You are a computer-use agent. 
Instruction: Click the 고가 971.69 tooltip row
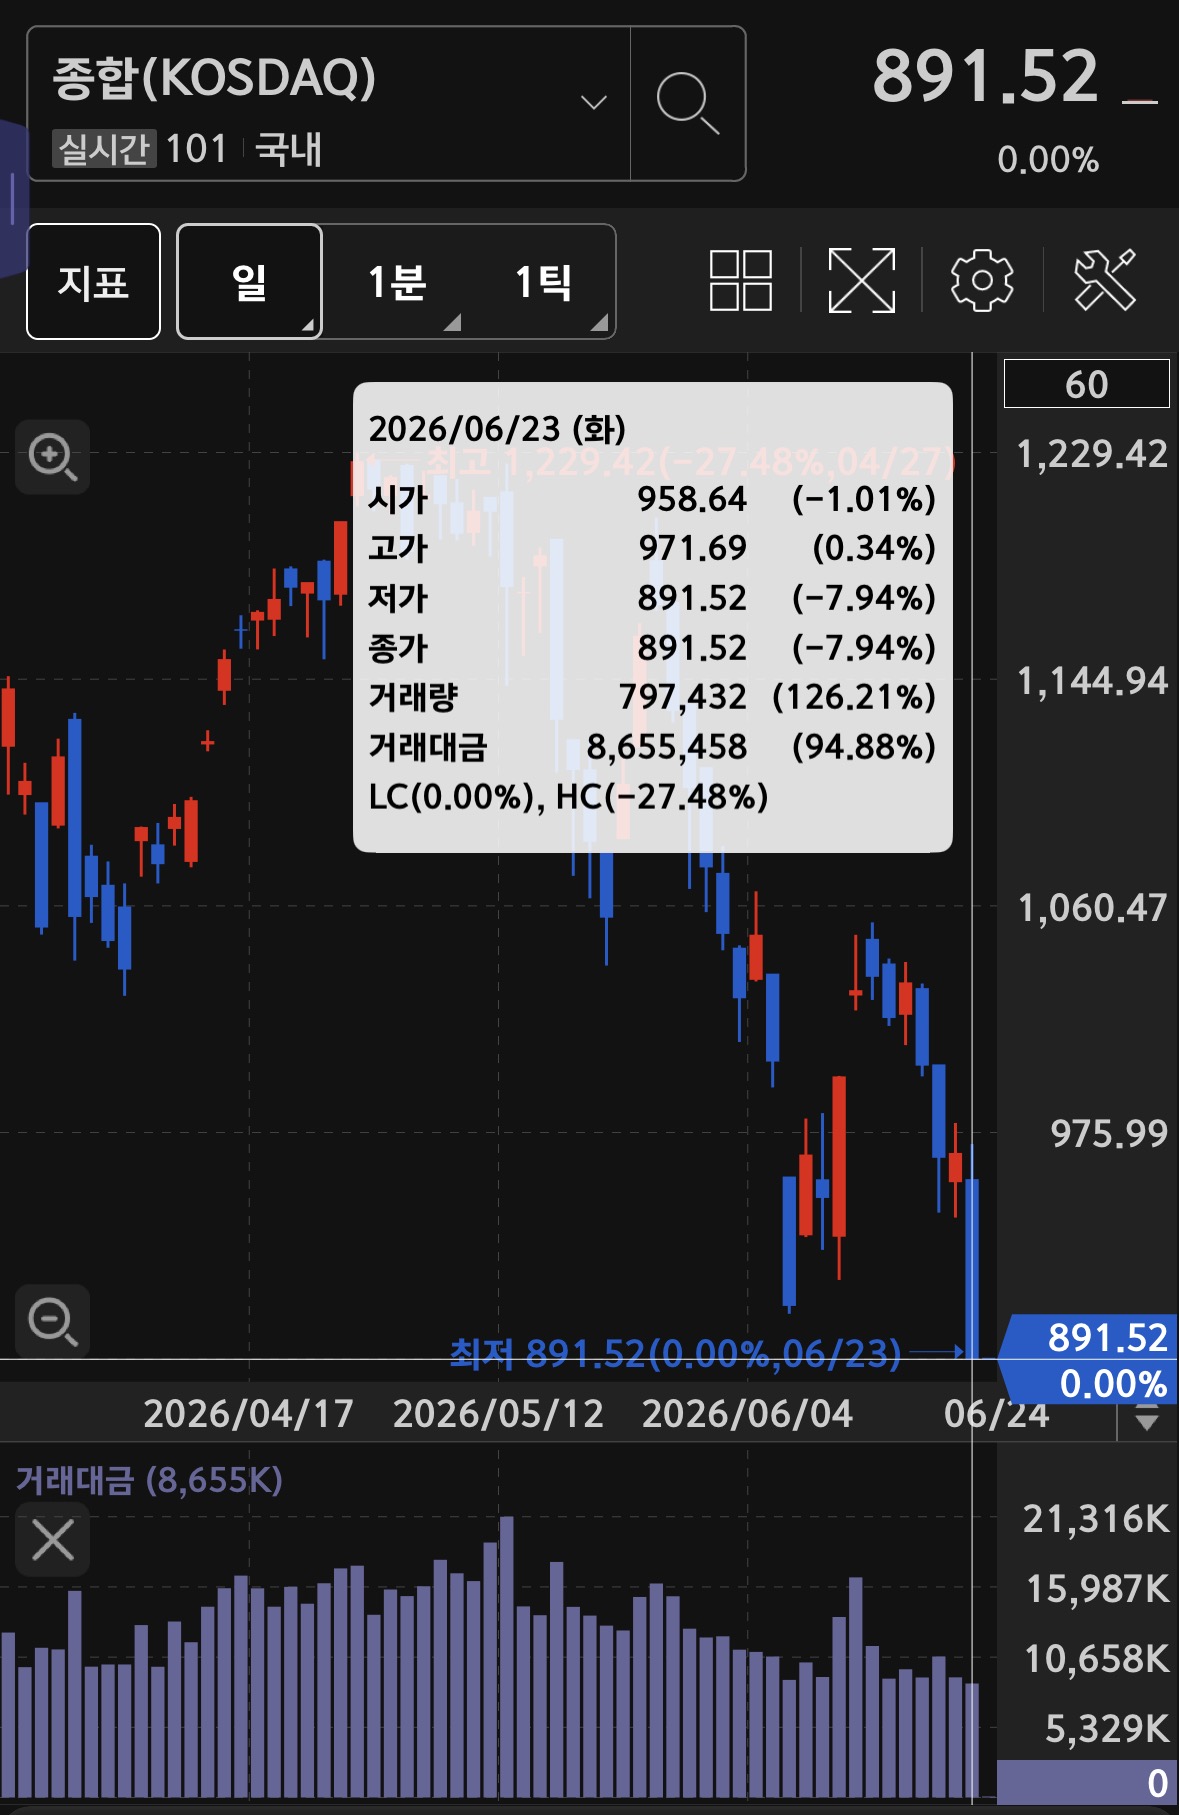point(652,548)
